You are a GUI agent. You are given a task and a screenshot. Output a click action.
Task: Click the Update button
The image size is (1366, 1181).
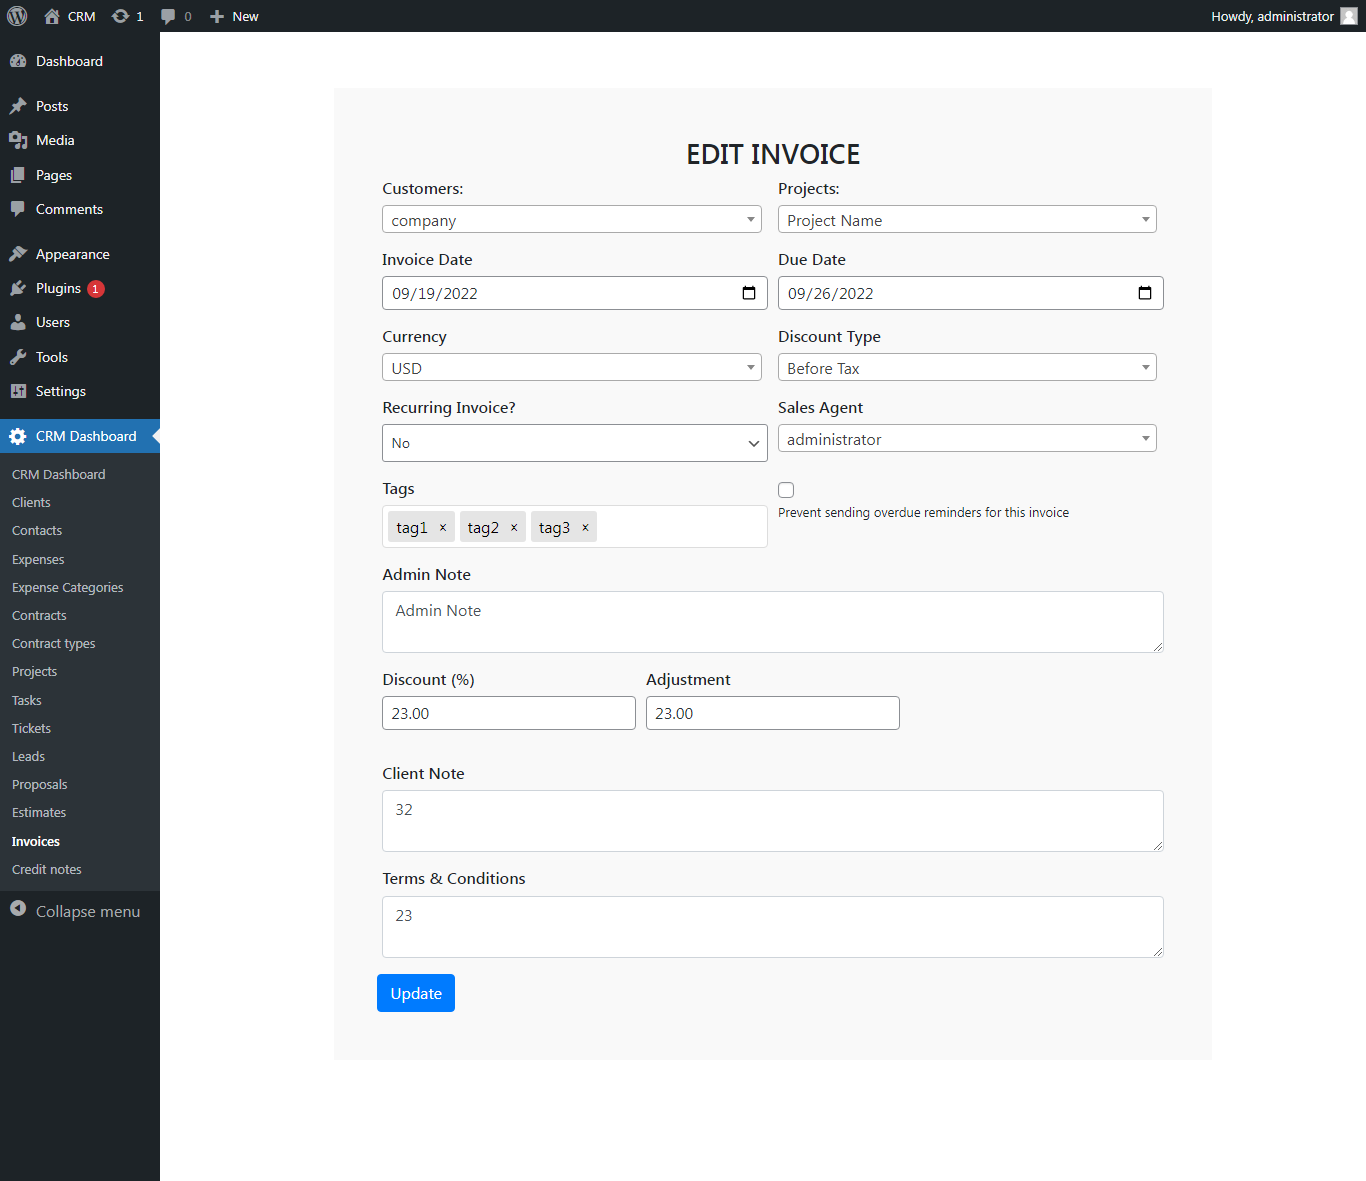pyautogui.click(x=415, y=993)
